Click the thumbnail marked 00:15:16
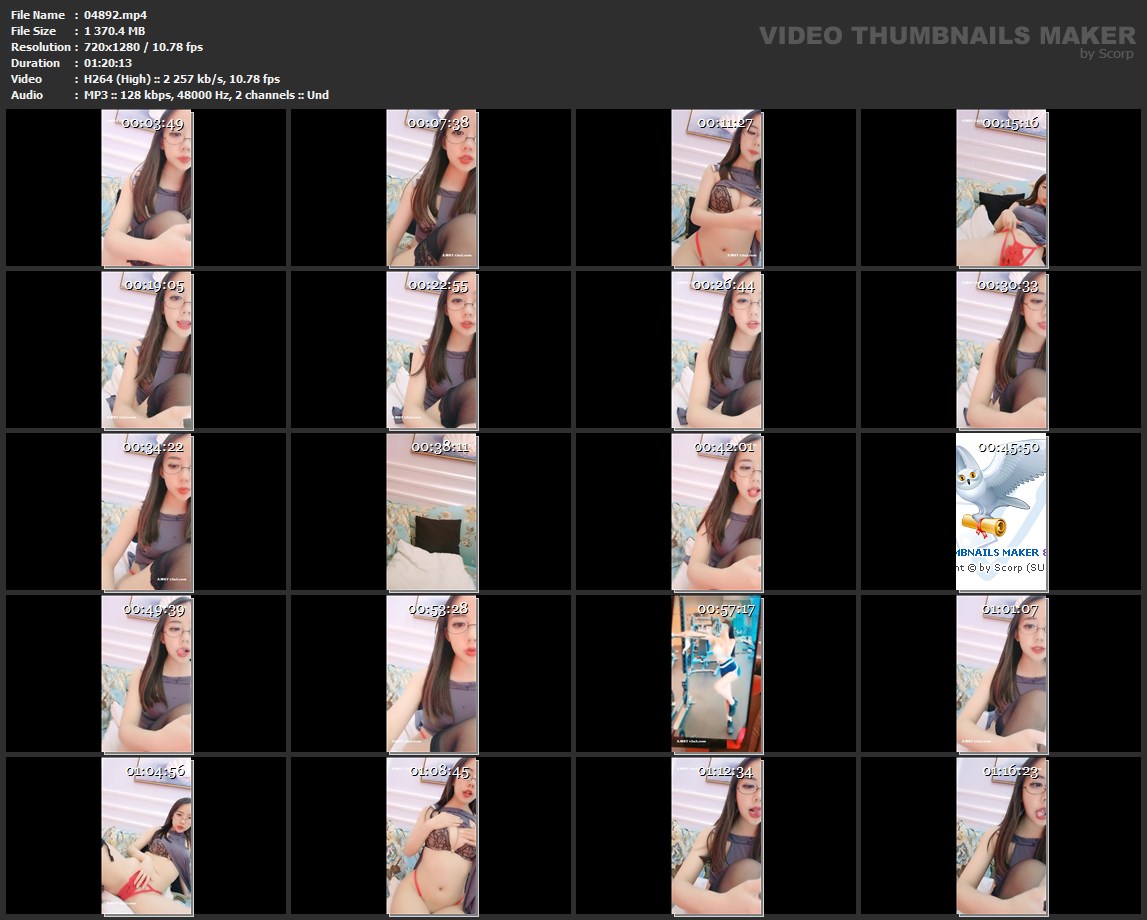 click(x=1001, y=189)
